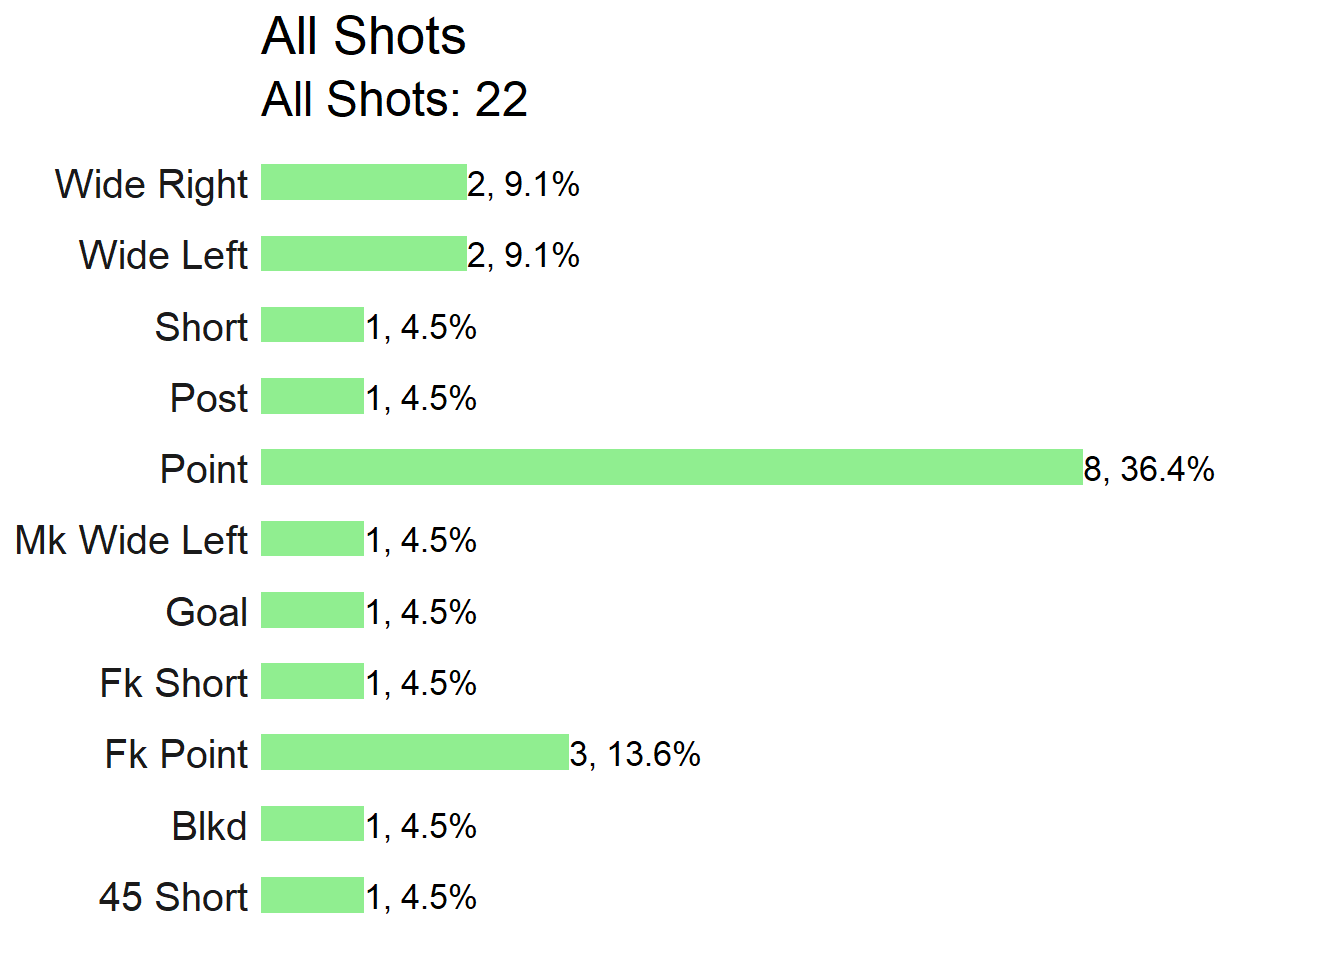This screenshot has width=1344, height=960.
Task: Click the 'All Shots' chart title
Action: pos(364,36)
